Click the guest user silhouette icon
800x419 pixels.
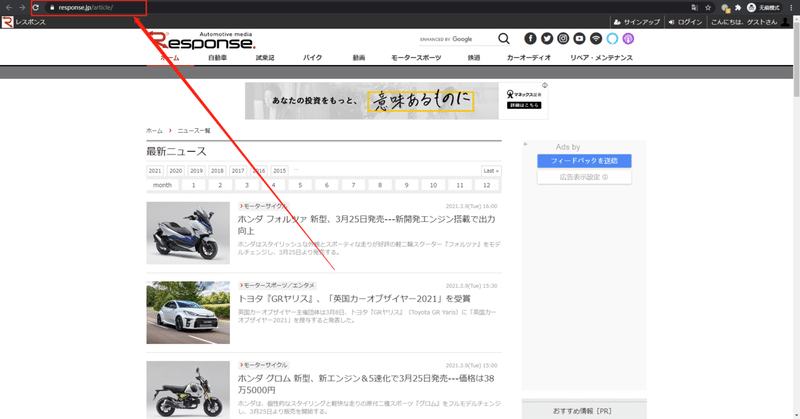coord(785,22)
